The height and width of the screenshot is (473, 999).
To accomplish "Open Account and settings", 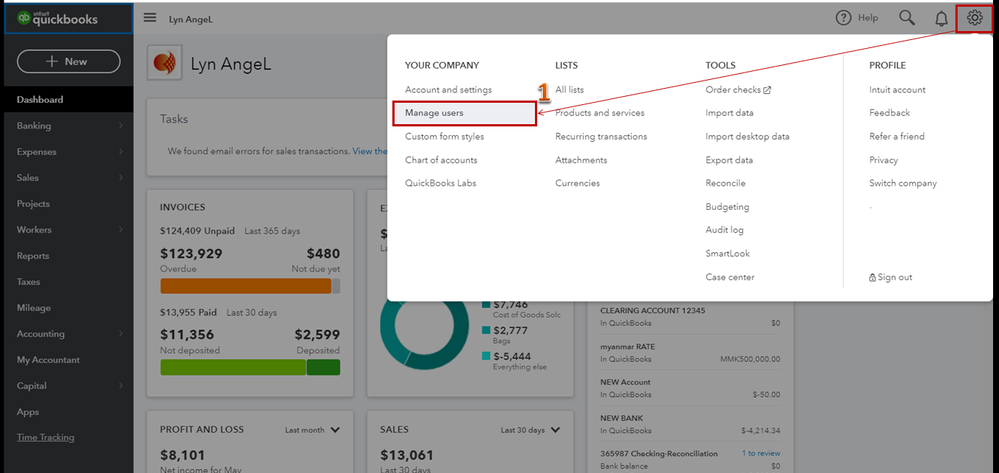I will coord(449,90).
